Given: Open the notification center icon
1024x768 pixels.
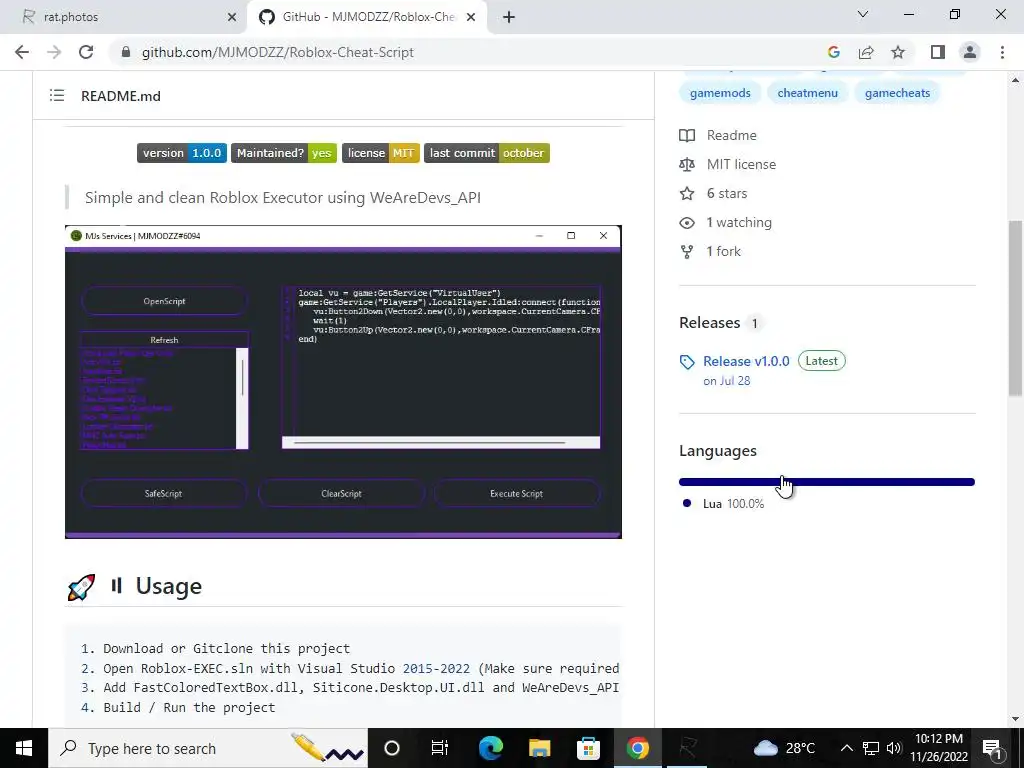Looking at the screenshot, I should 991,748.
